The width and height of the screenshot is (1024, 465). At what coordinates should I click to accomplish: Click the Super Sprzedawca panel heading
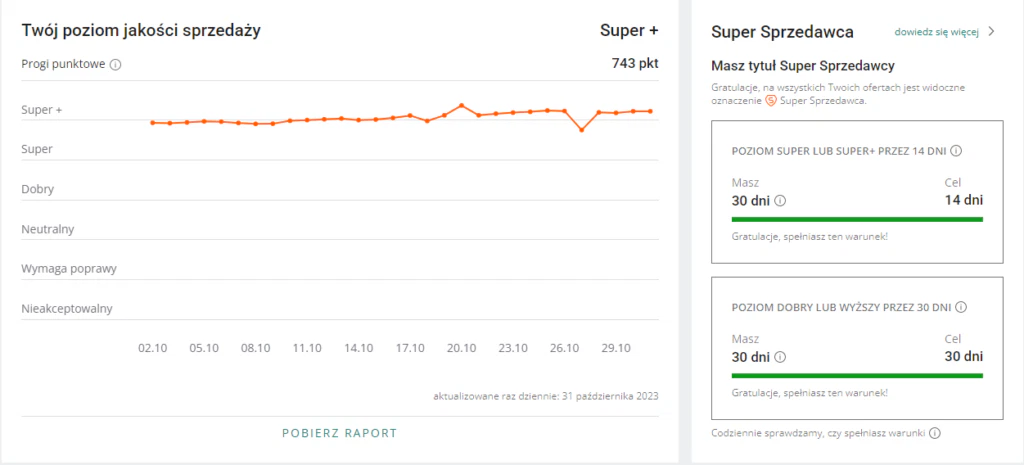[x=782, y=31]
